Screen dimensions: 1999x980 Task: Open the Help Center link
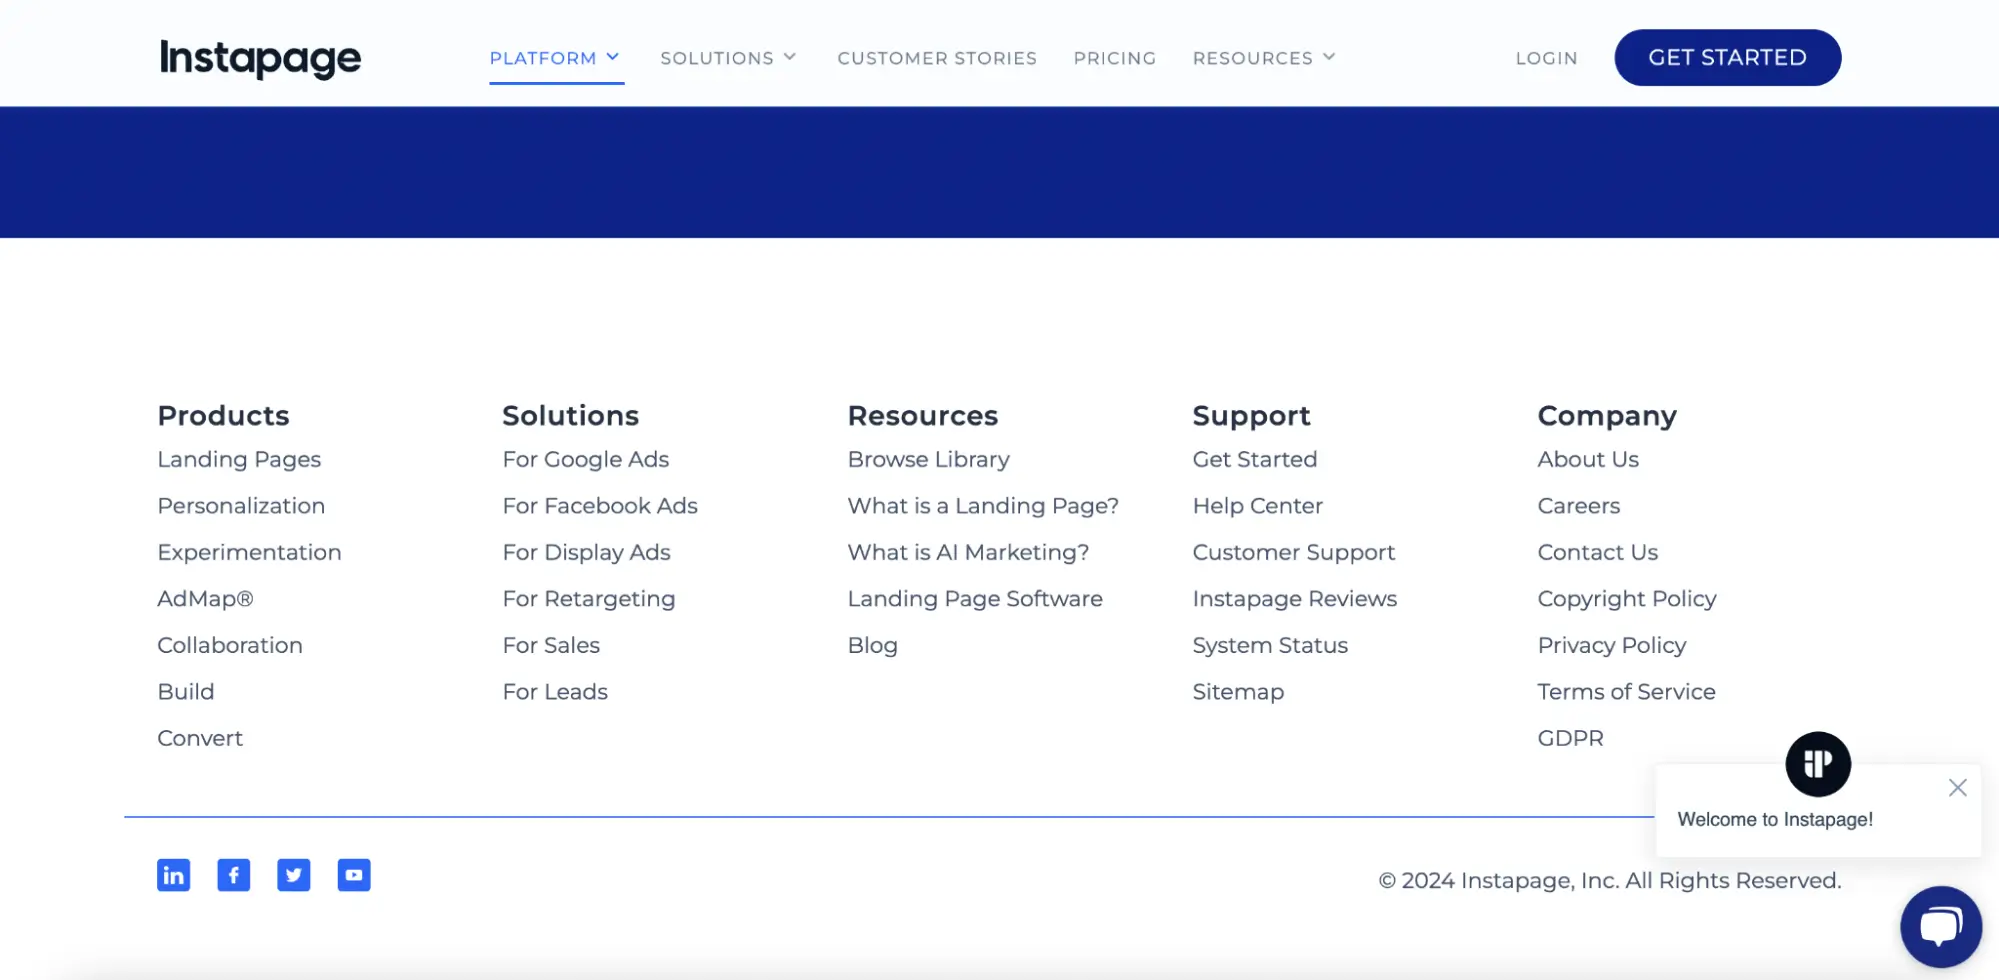pos(1257,506)
